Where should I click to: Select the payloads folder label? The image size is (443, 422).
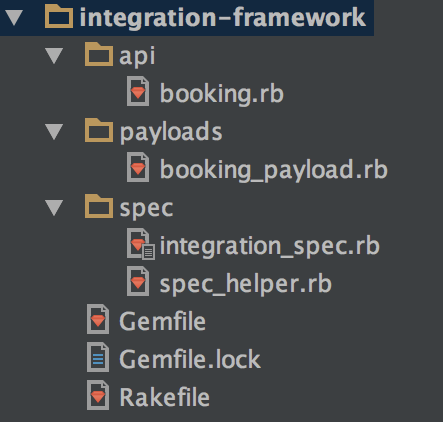click(171, 132)
